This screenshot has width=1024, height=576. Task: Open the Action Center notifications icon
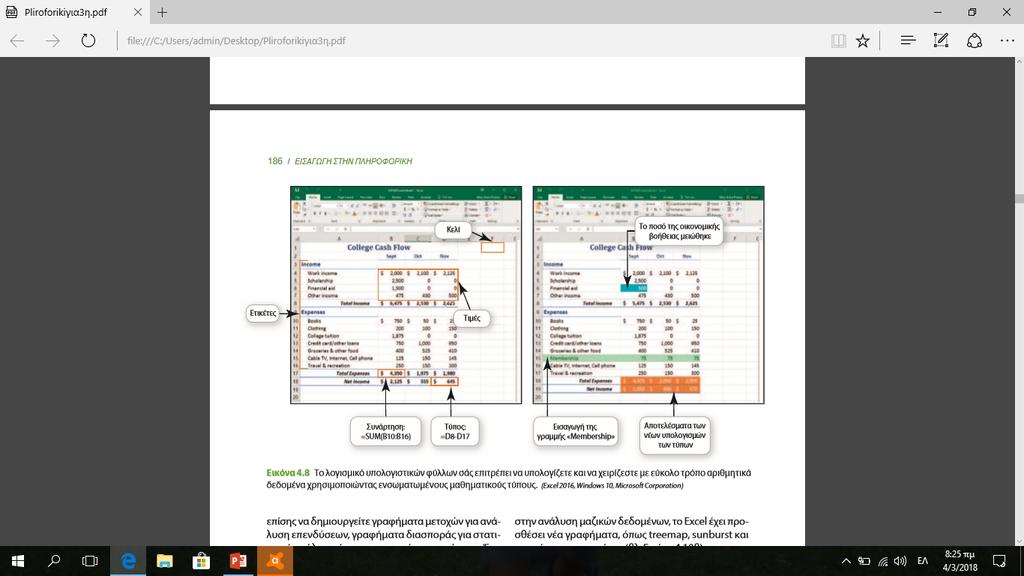pos(999,561)
